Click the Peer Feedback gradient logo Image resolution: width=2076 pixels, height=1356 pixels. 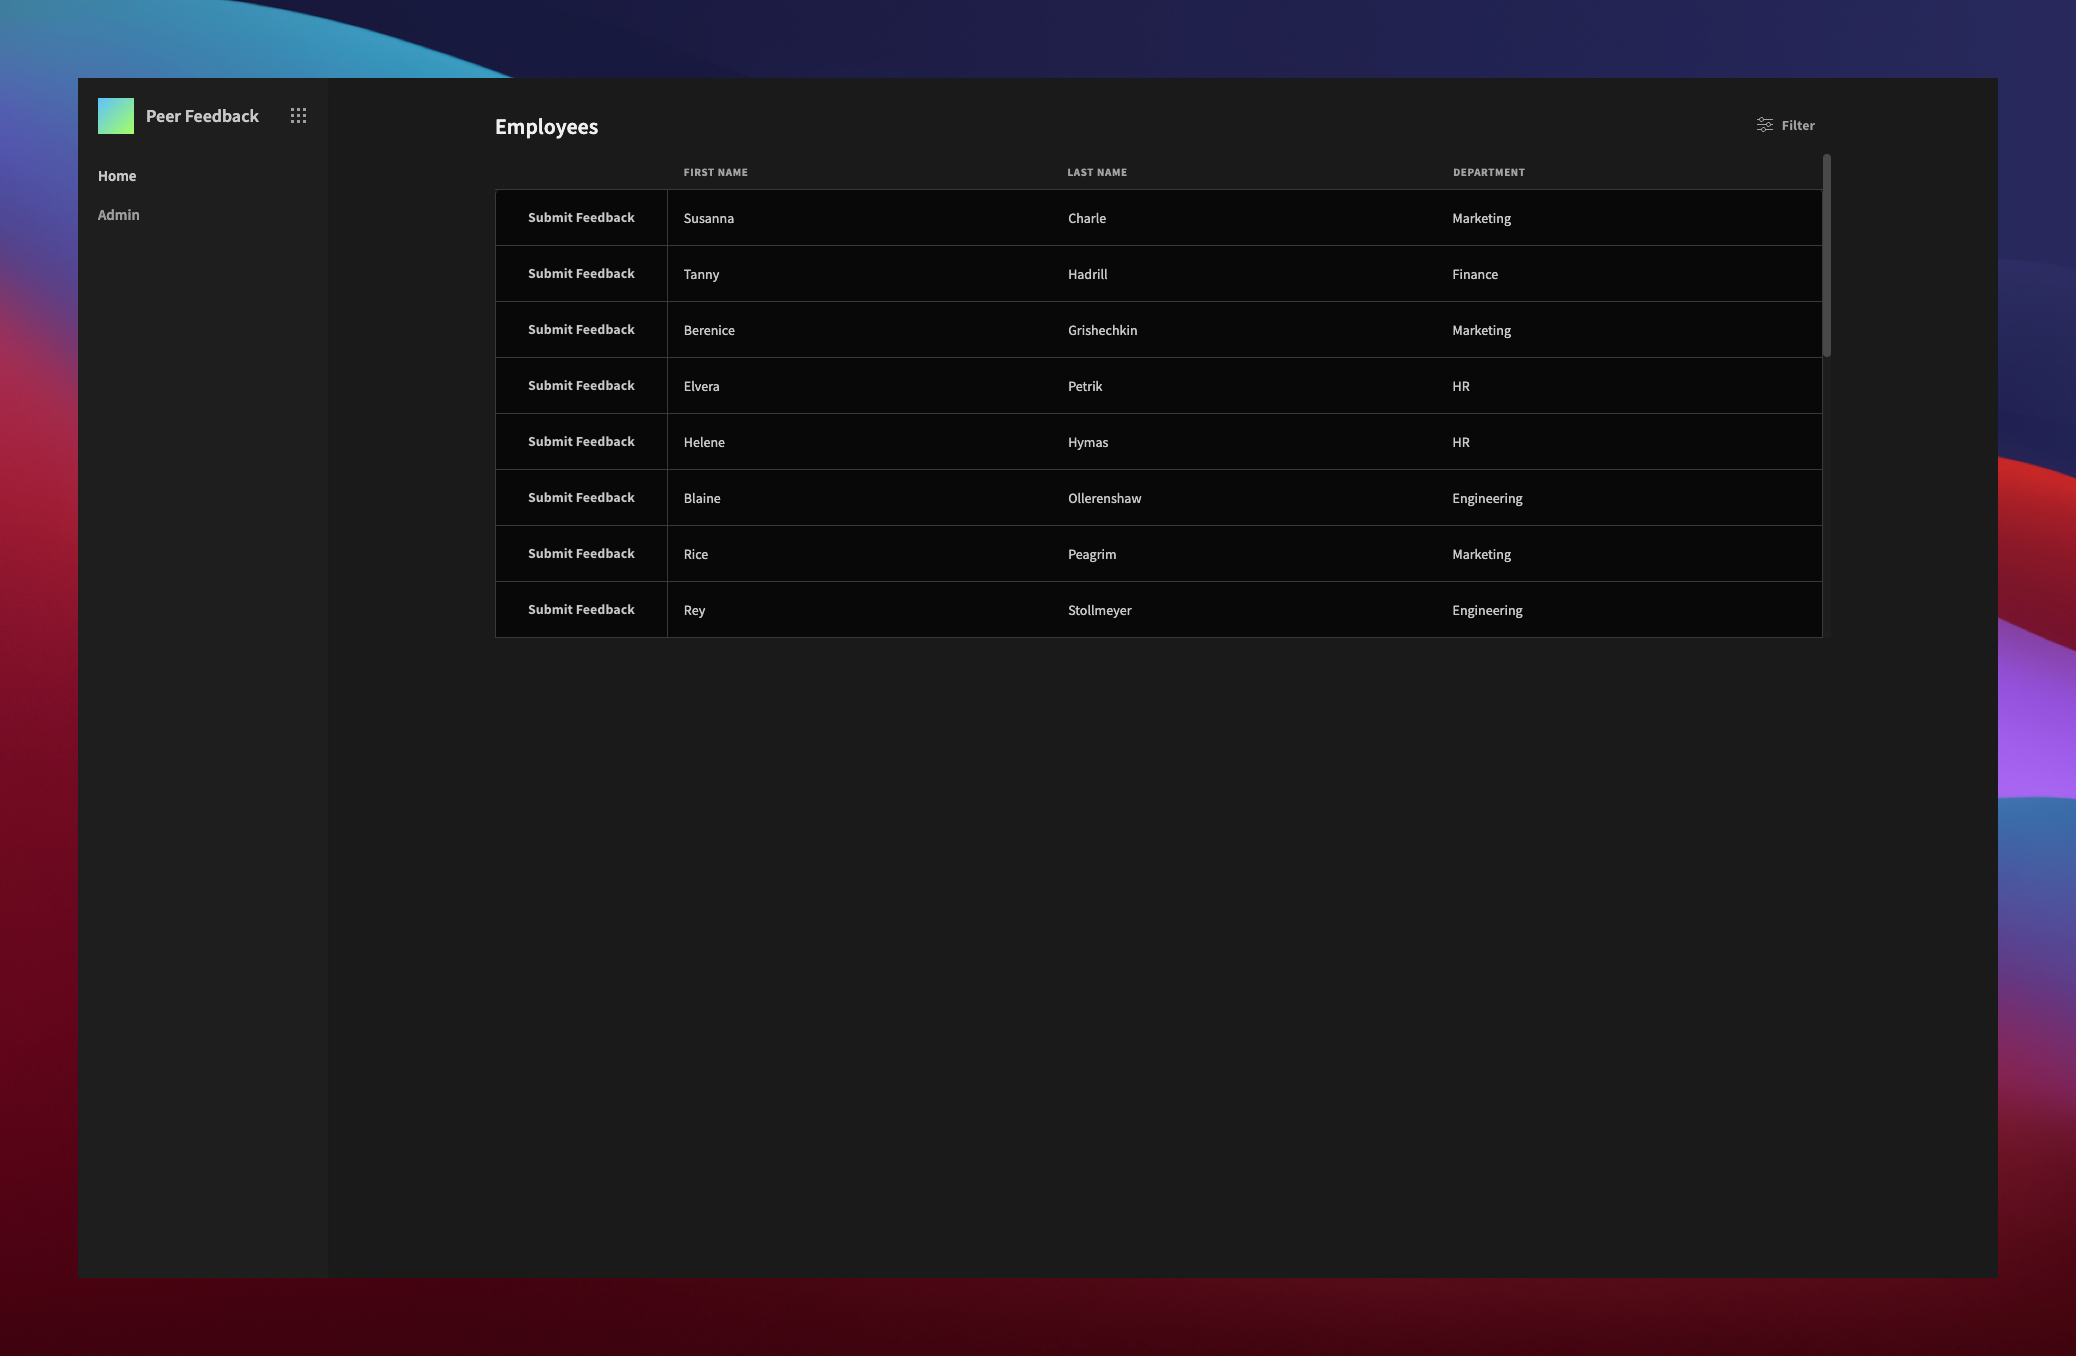click(x=116, y=116)
